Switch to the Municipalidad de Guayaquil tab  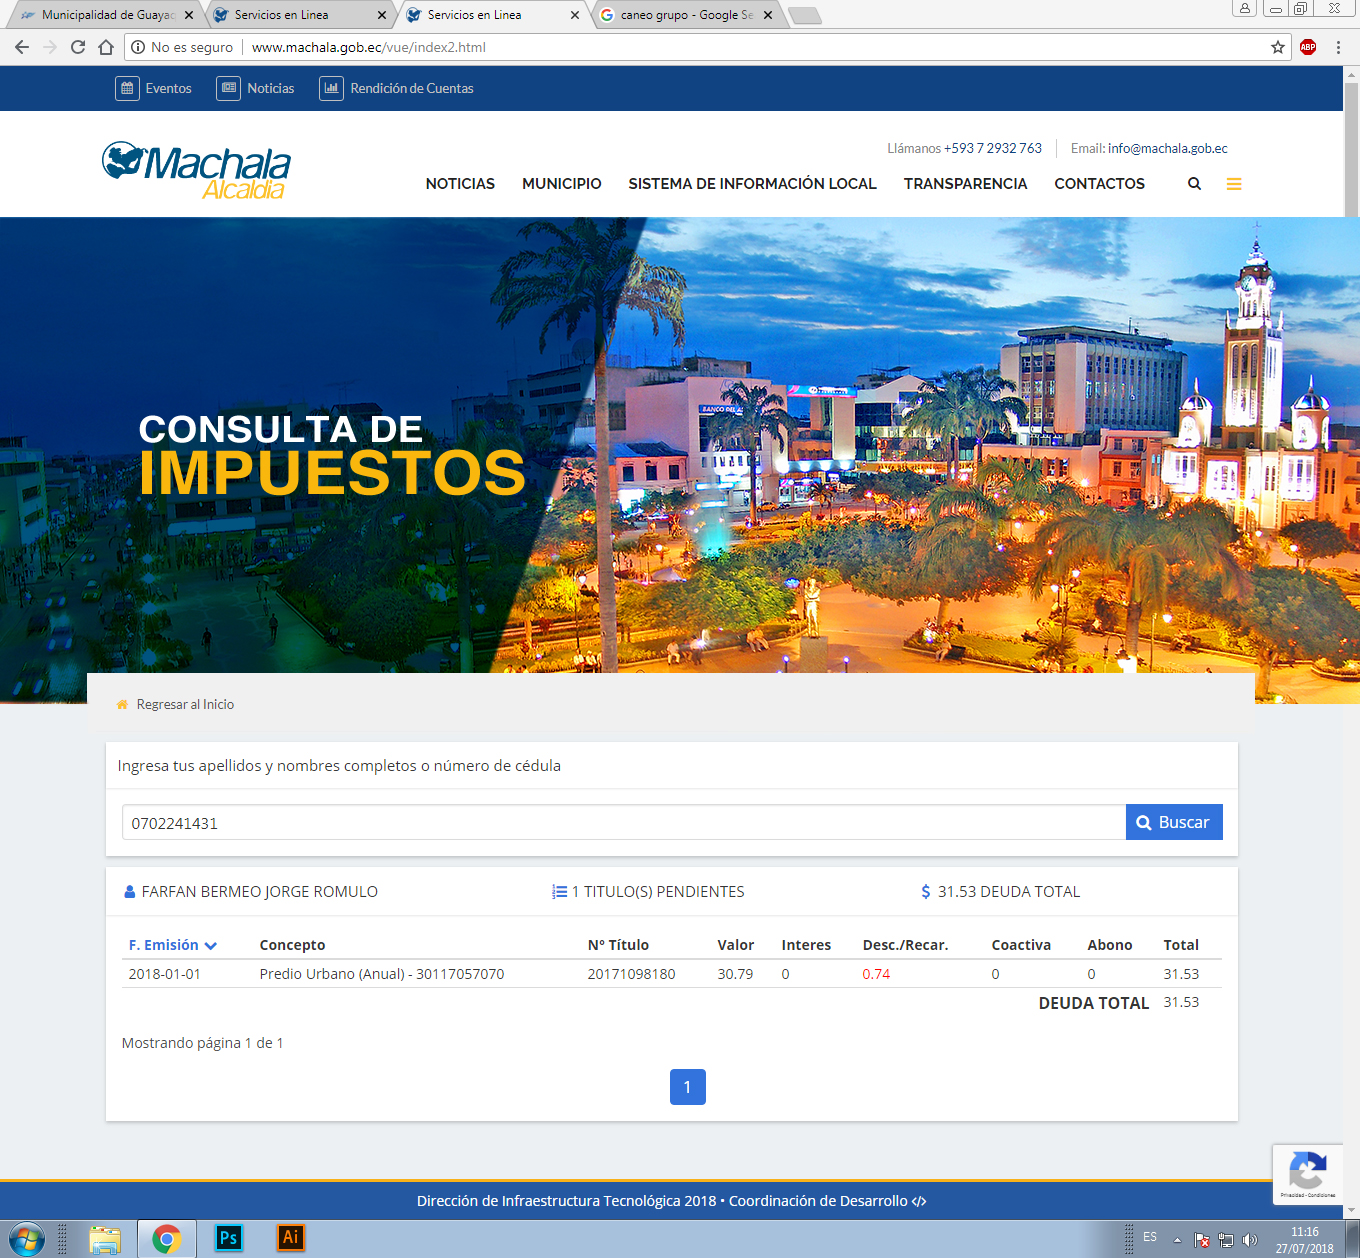[x=100, y=15]
